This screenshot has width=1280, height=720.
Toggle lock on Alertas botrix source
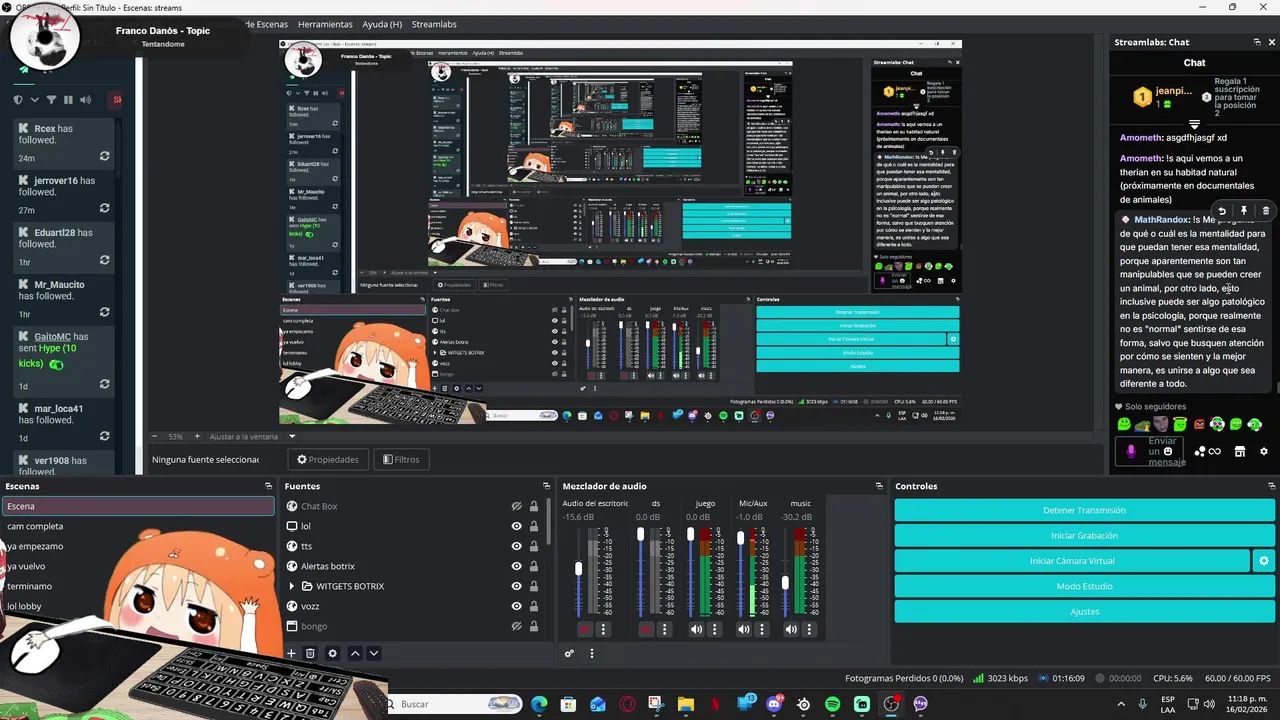(x=534, y=566)
